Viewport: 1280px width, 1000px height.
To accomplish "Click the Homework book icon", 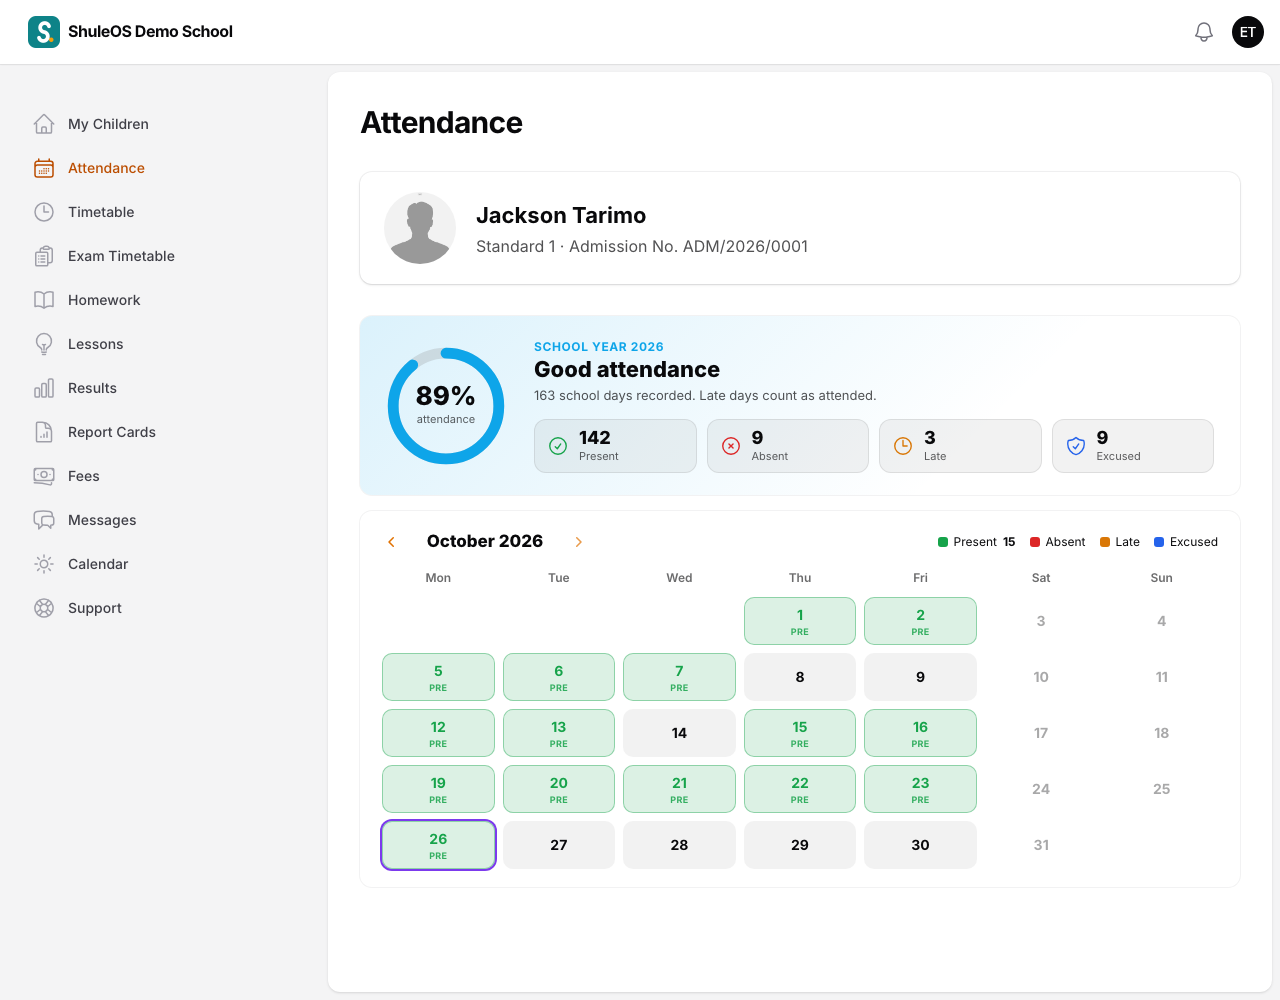I will (44, 300).
